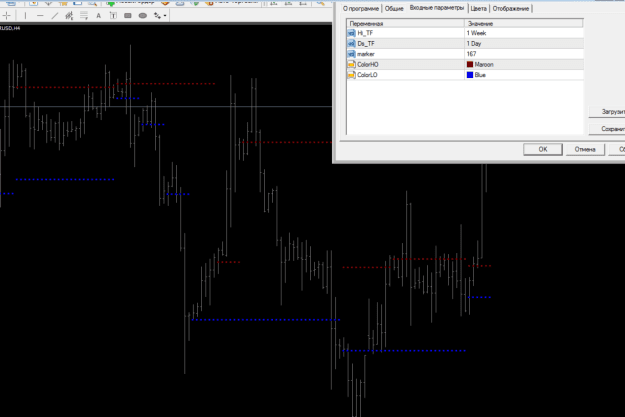Click the marker variable icon

[352, 54]
